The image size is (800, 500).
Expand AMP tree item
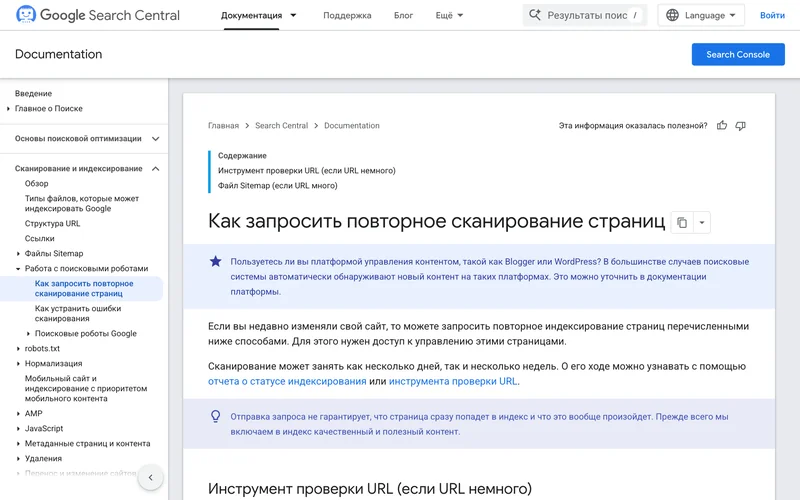18,414
